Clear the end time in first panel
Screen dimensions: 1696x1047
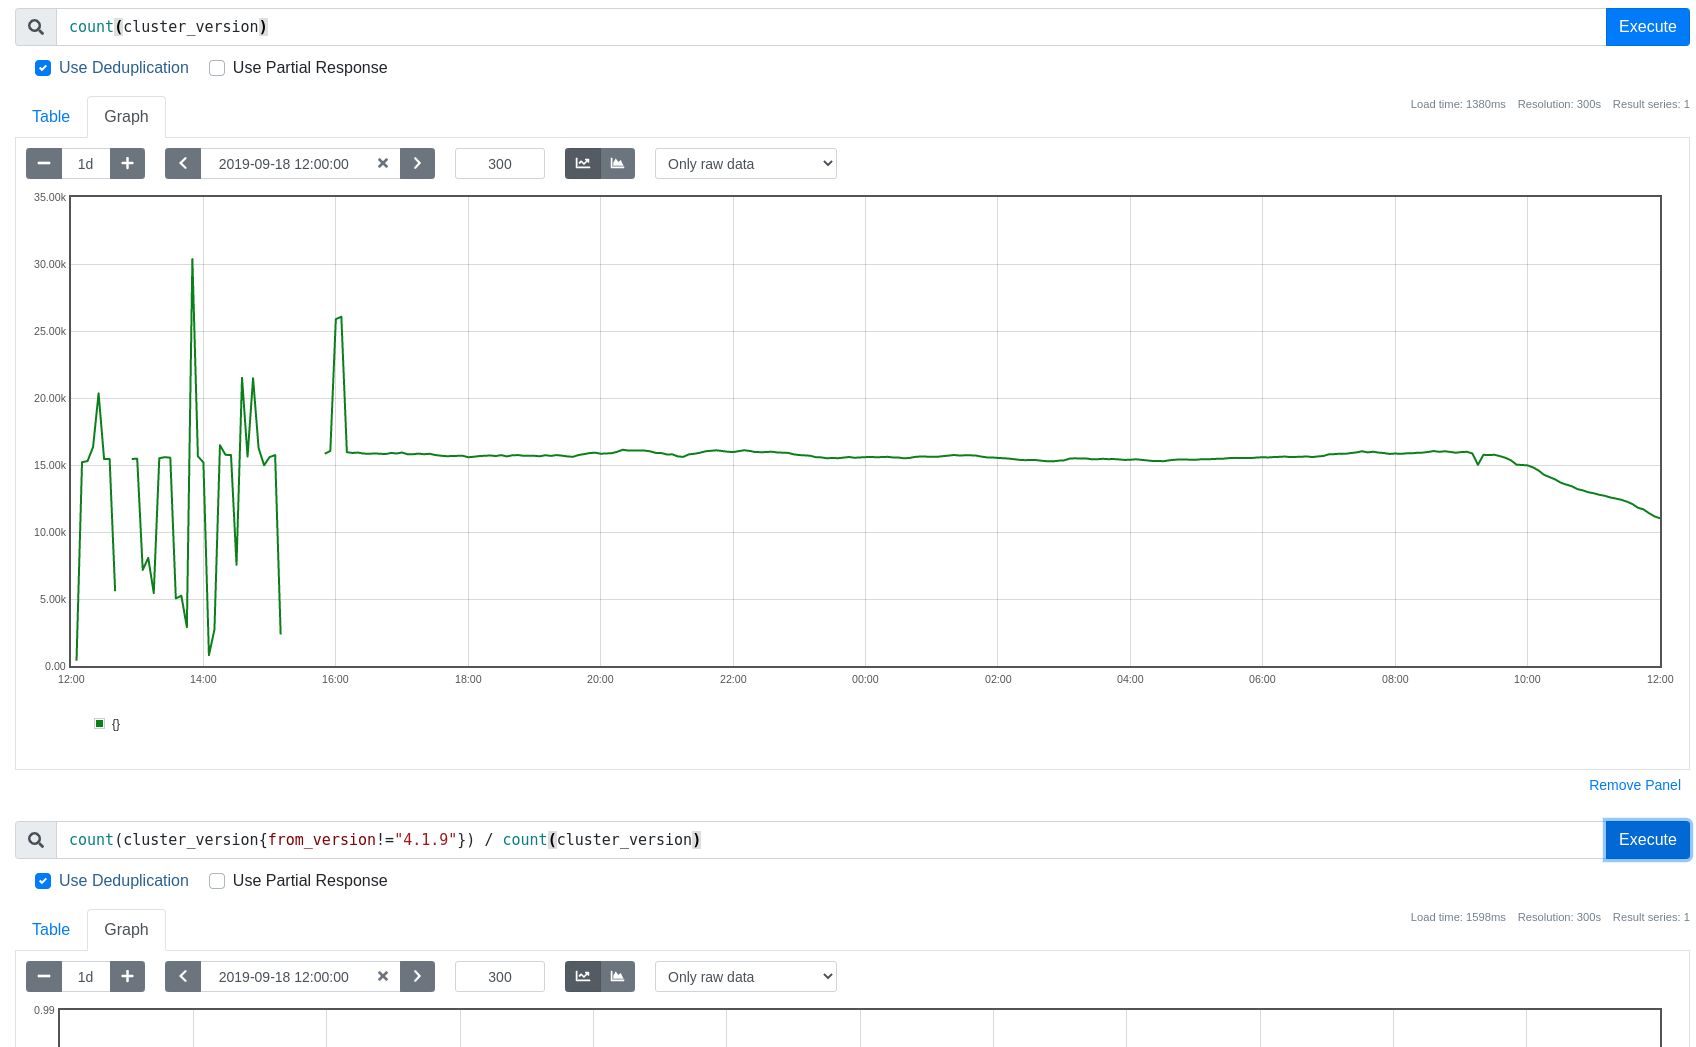(x=382, y=164)
